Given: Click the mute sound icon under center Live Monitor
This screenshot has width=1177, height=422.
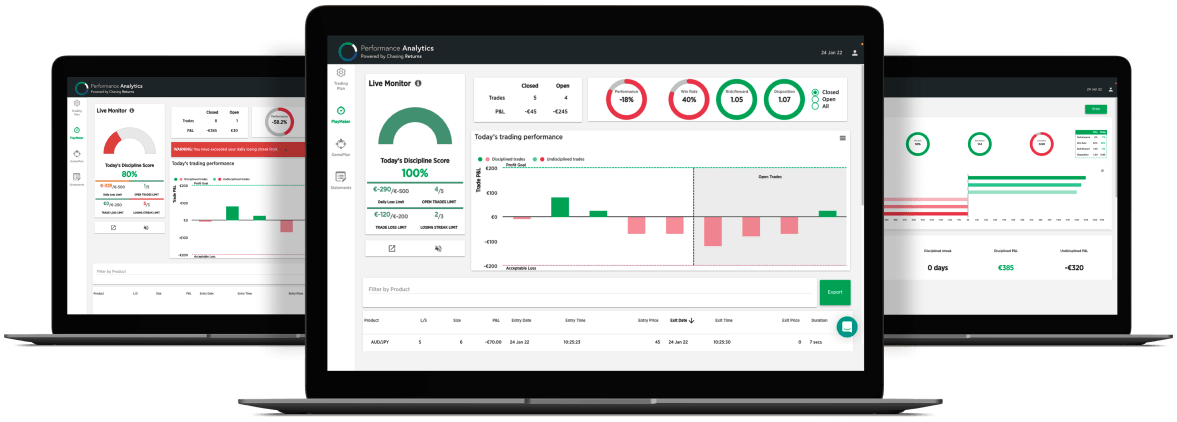Looking at the screenshot, I should click(438, 248).
